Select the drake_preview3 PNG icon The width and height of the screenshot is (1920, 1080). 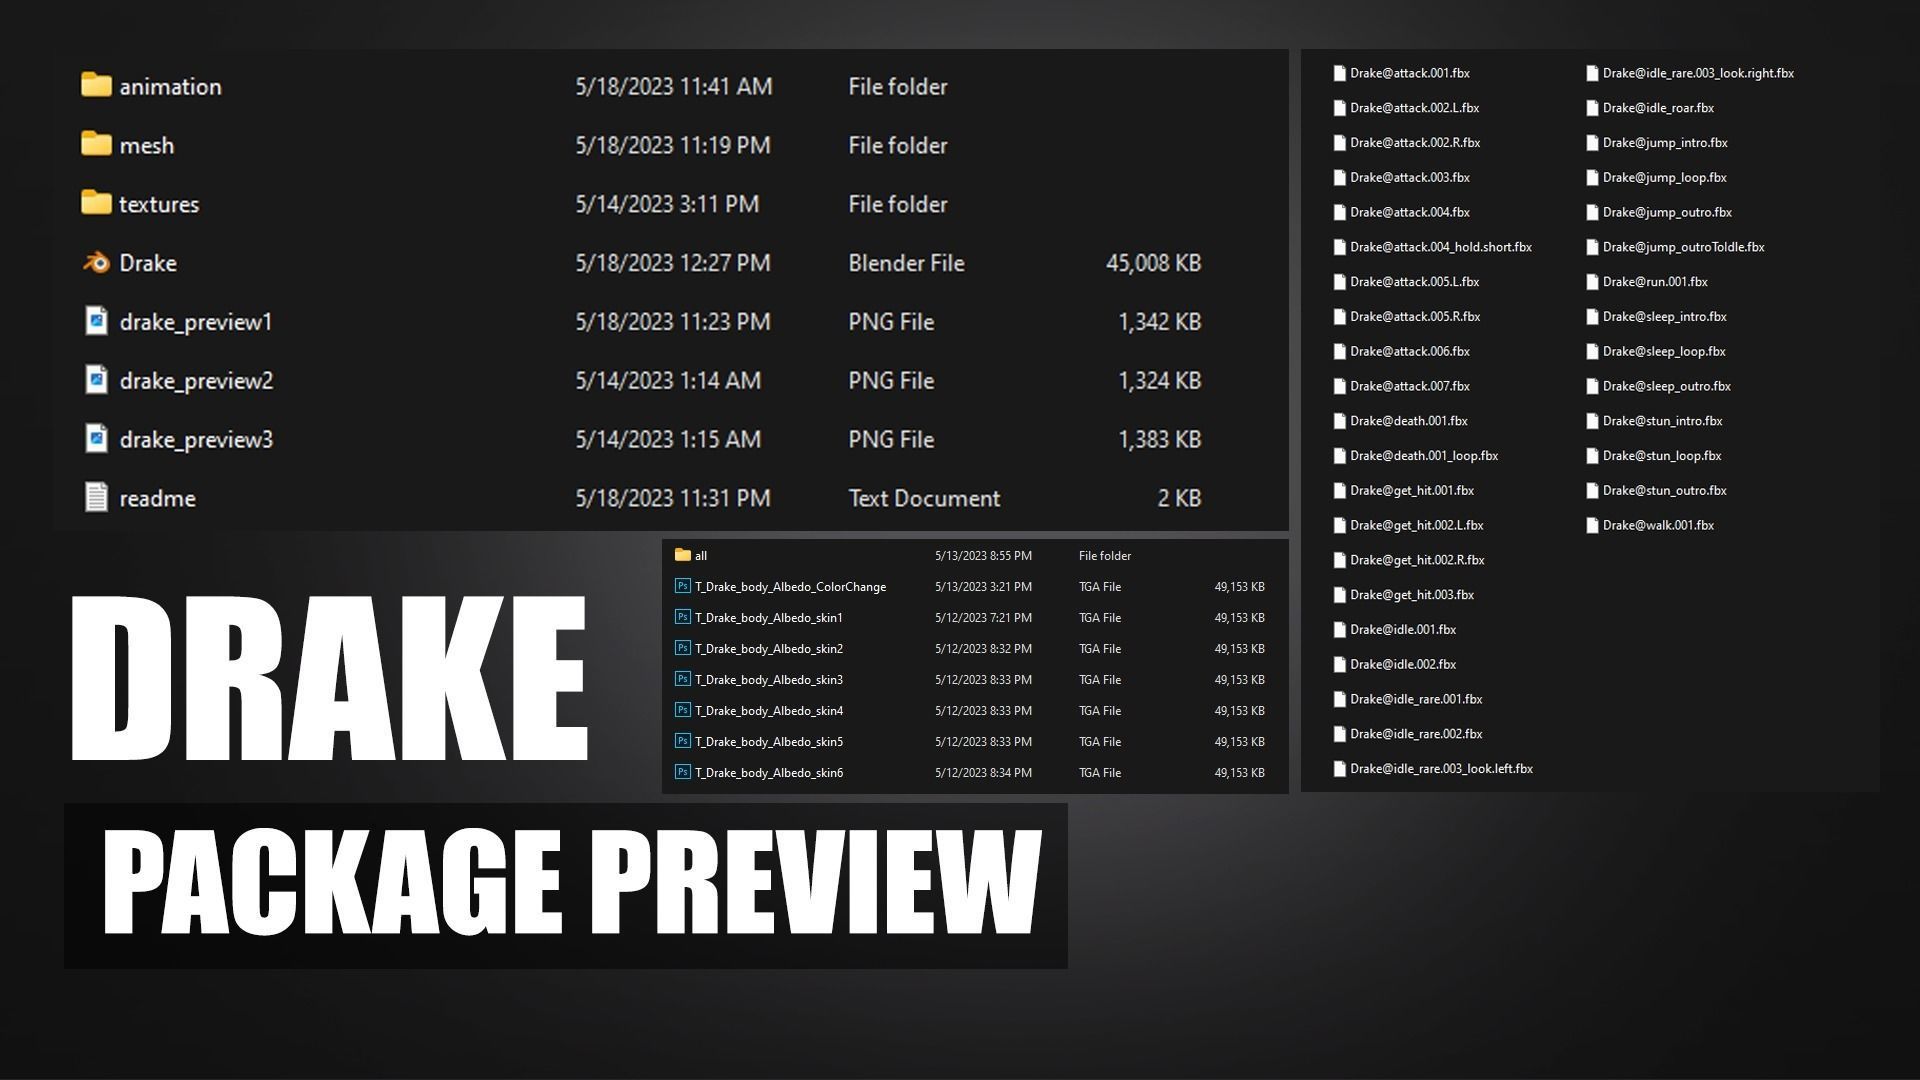point(96,438)
